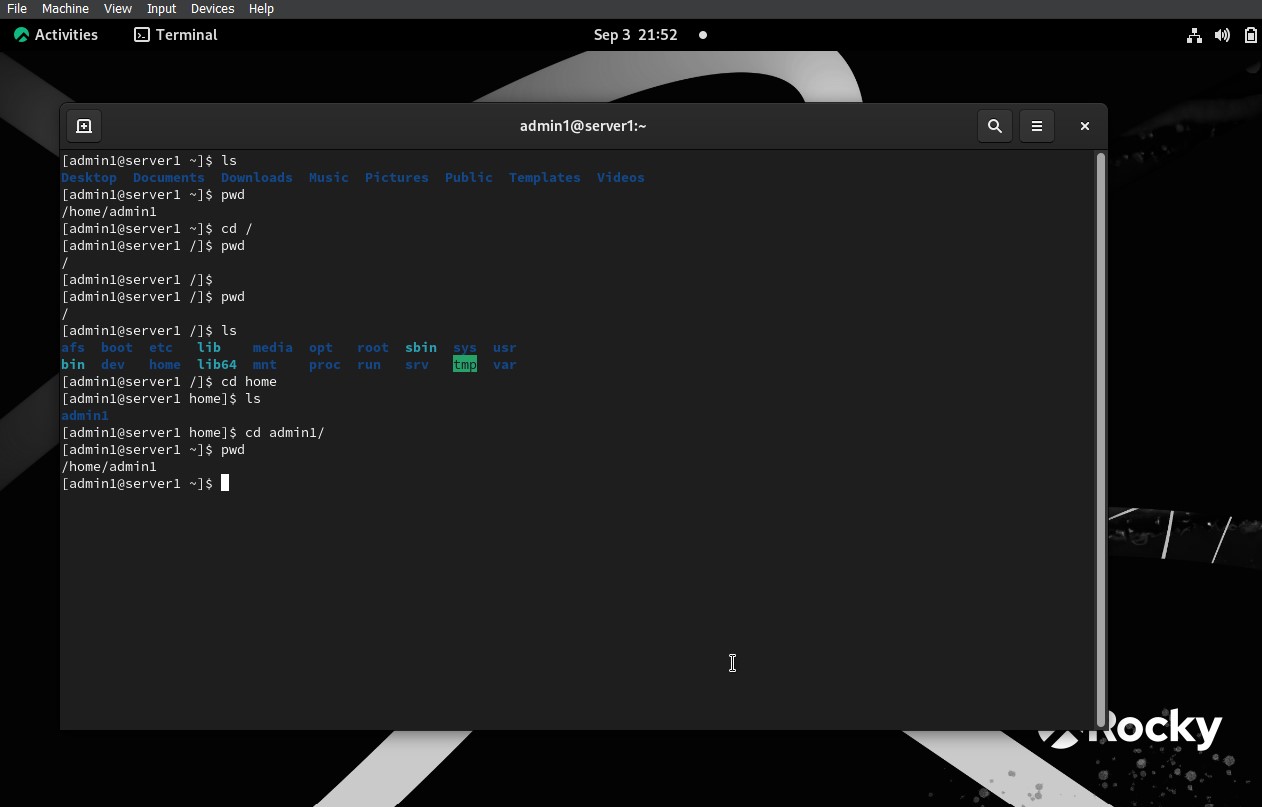Click the opt directory entry
This screenshot has height=807, width=1262.
click(321, 348)
